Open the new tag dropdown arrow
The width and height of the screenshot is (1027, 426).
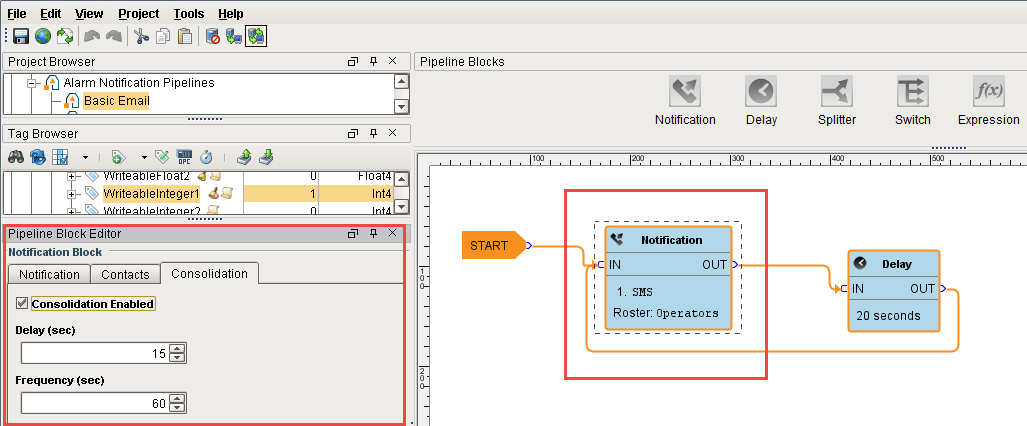[x=144, y=157]
